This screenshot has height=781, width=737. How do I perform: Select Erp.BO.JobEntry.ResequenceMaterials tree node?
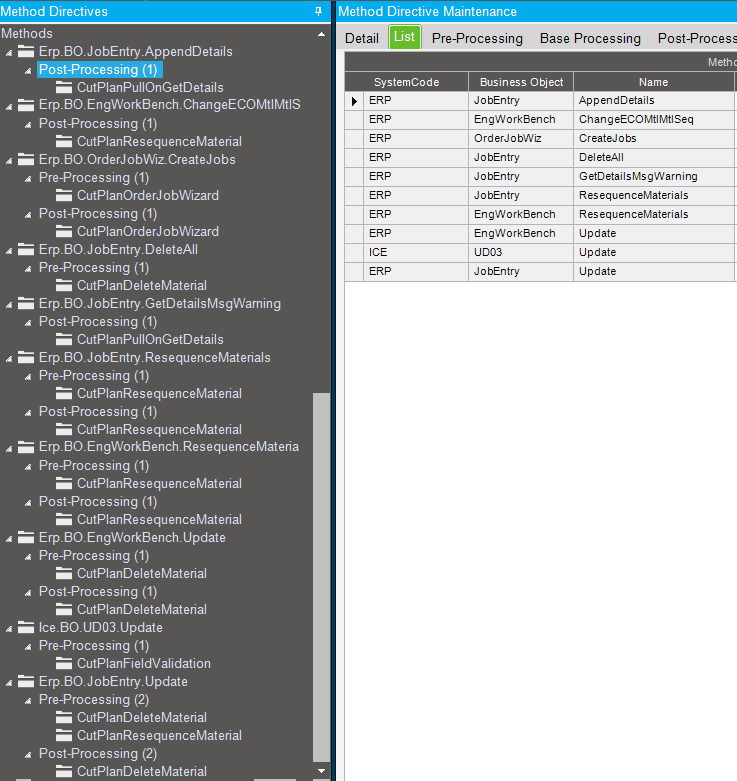[x=154, y=358]
